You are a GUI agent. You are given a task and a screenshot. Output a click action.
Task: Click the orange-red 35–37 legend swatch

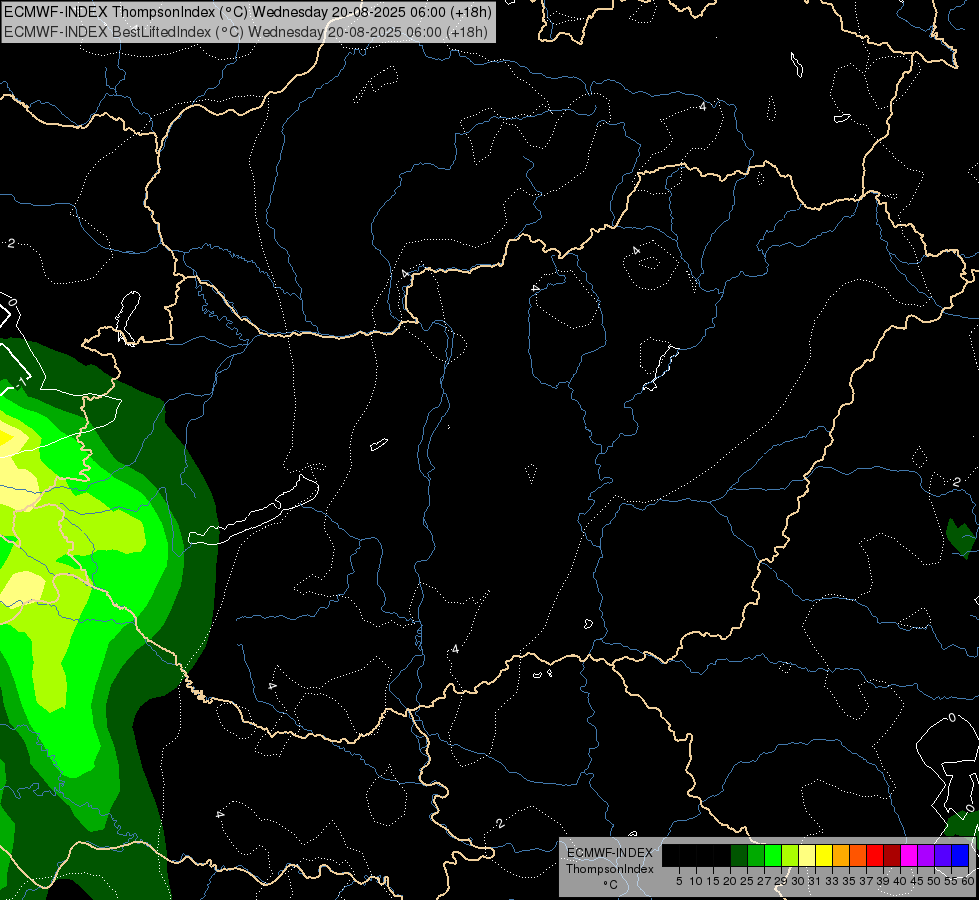(x=858, y=855)
